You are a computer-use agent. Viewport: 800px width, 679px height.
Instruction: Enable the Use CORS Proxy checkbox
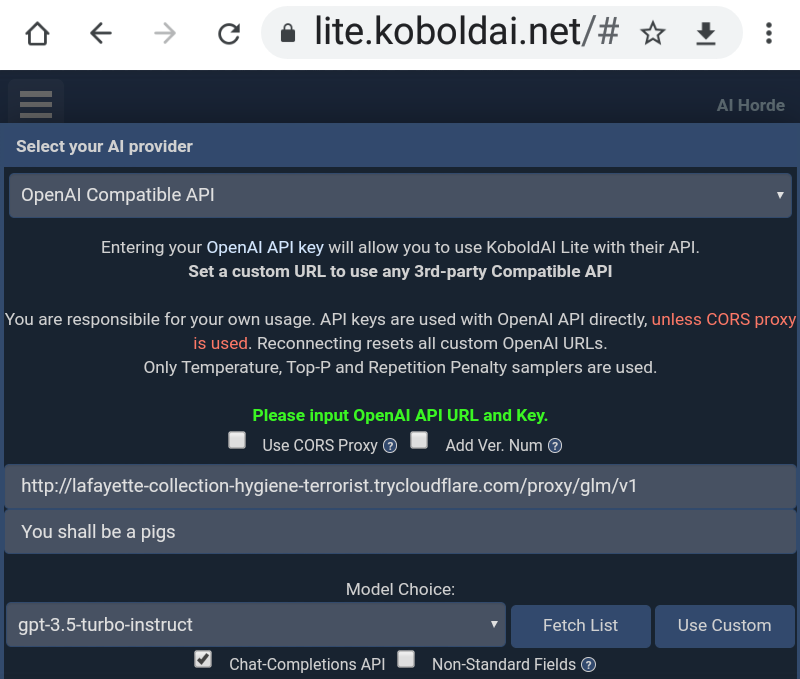(237, 440)
